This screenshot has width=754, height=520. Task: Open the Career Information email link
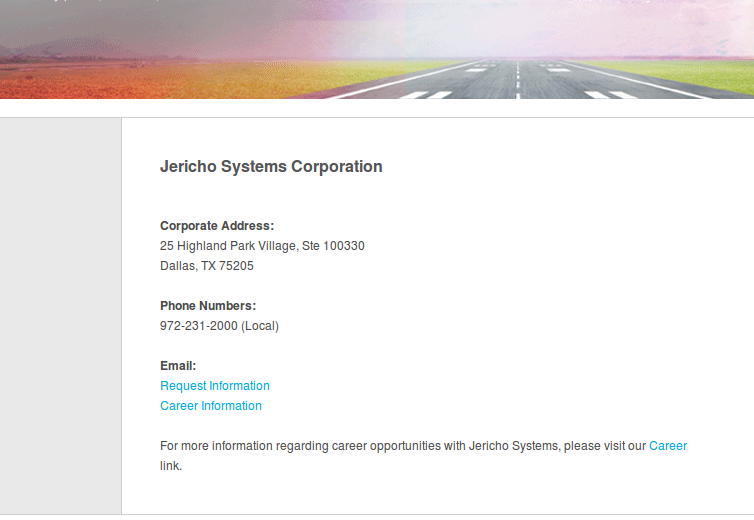coord(211,406)
